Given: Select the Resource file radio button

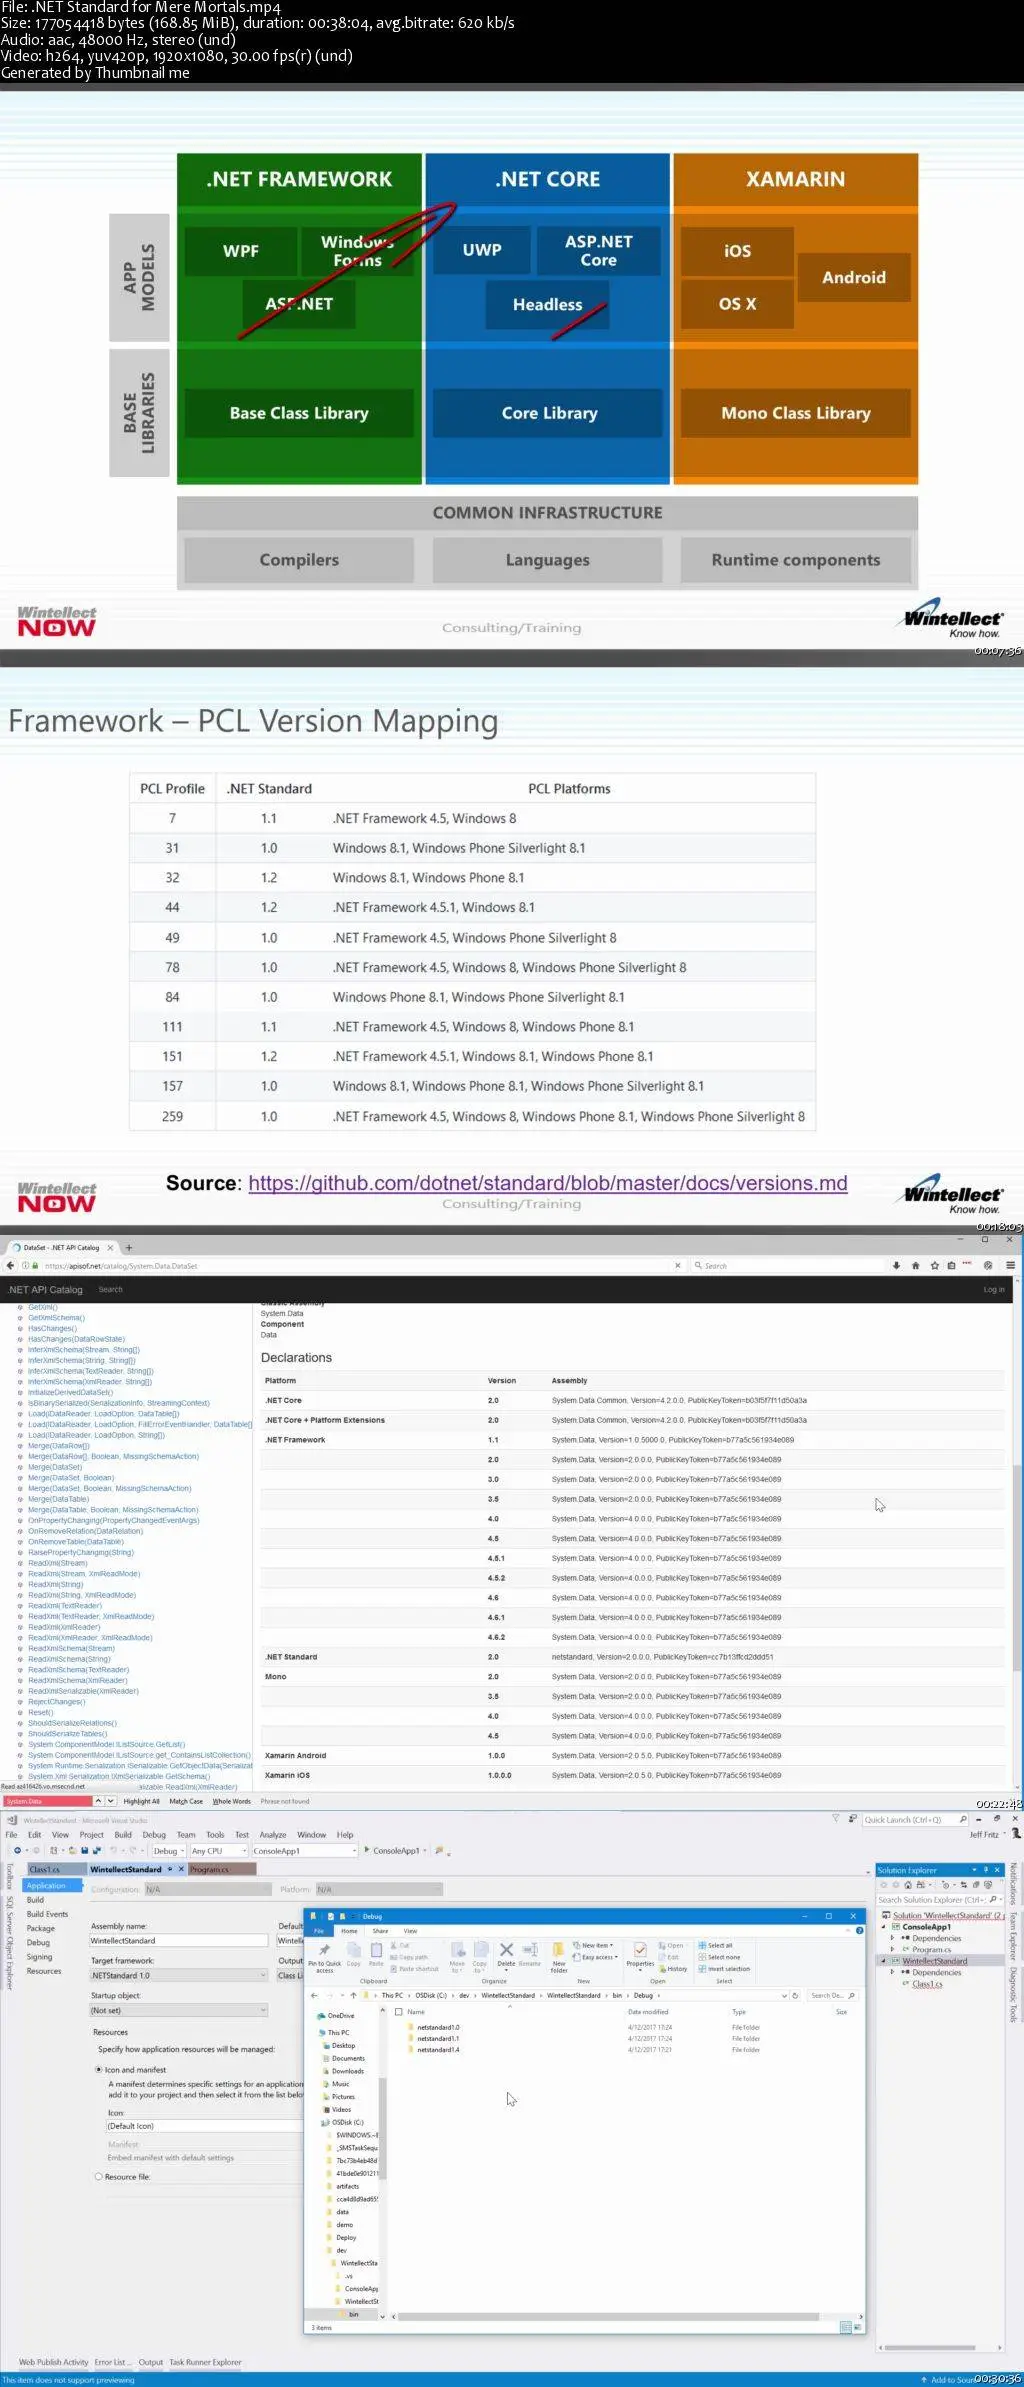Looking at the screenshot, I should 99,2176.
